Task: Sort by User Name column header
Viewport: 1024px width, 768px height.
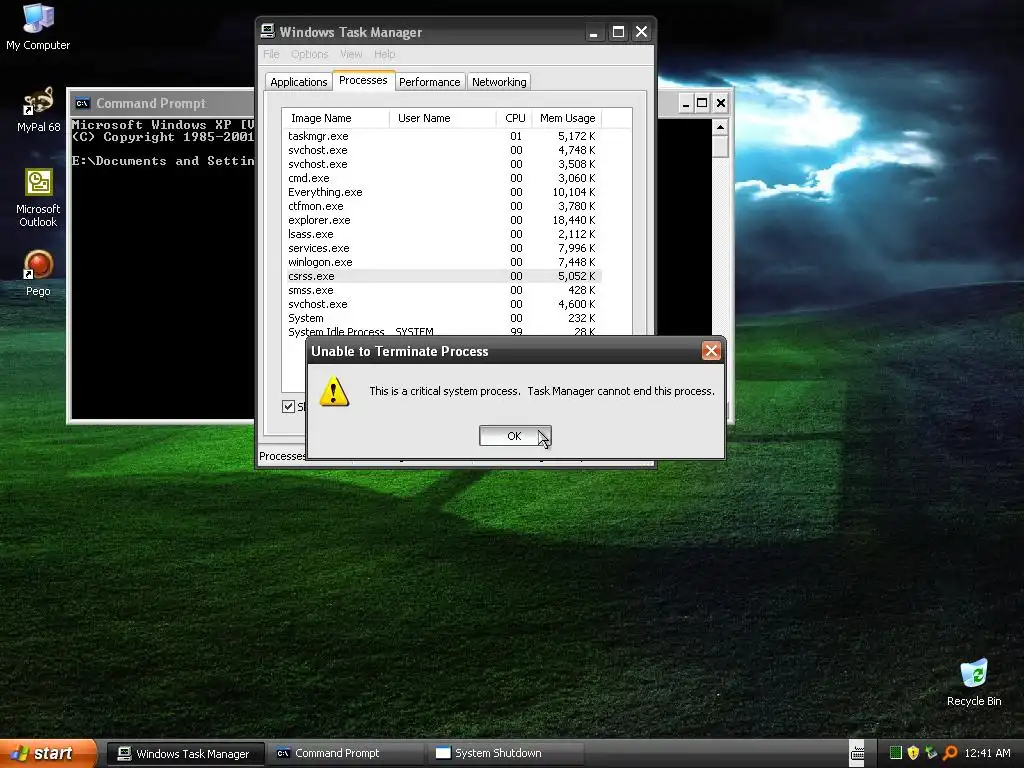Action: tap(443, 118)
